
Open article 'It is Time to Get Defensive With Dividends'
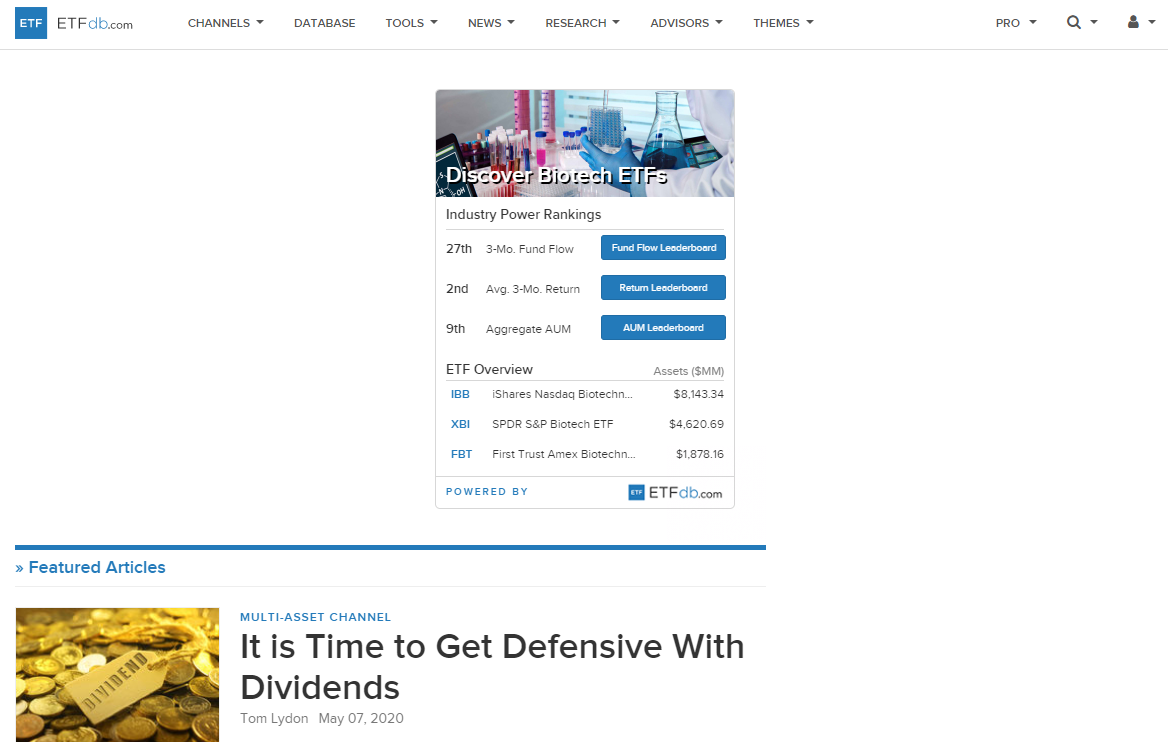tap(492, 667)
